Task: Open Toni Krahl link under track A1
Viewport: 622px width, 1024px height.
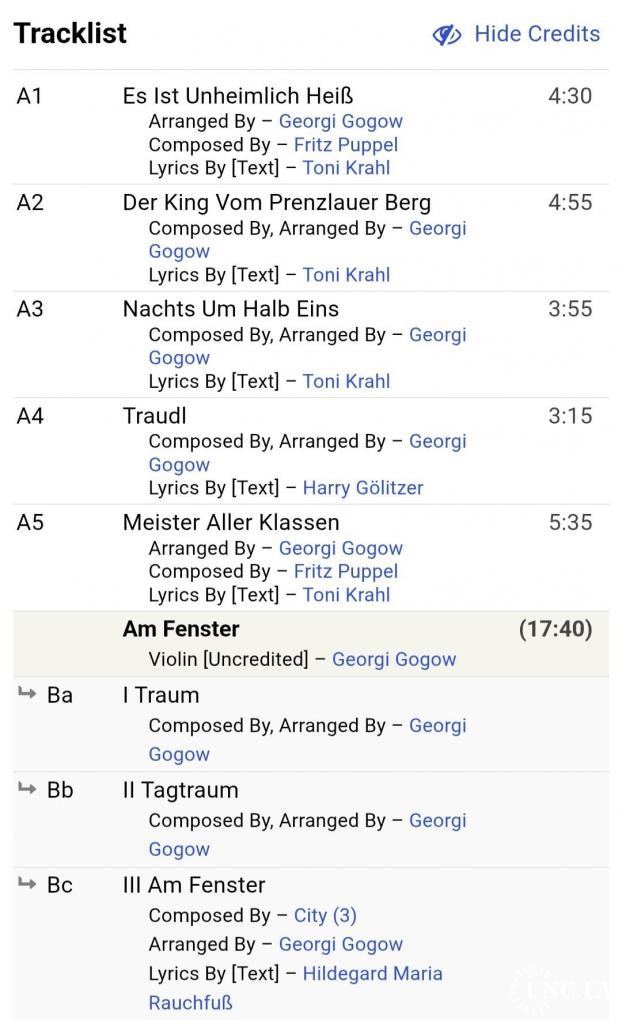Action: pyautogui.click(x=346, y=168)
